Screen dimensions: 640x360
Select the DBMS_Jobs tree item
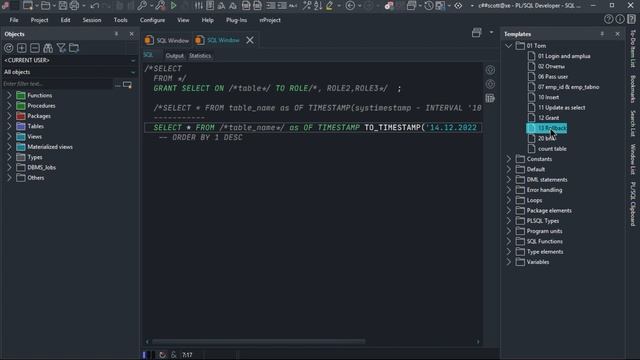[x=41, y=167]
